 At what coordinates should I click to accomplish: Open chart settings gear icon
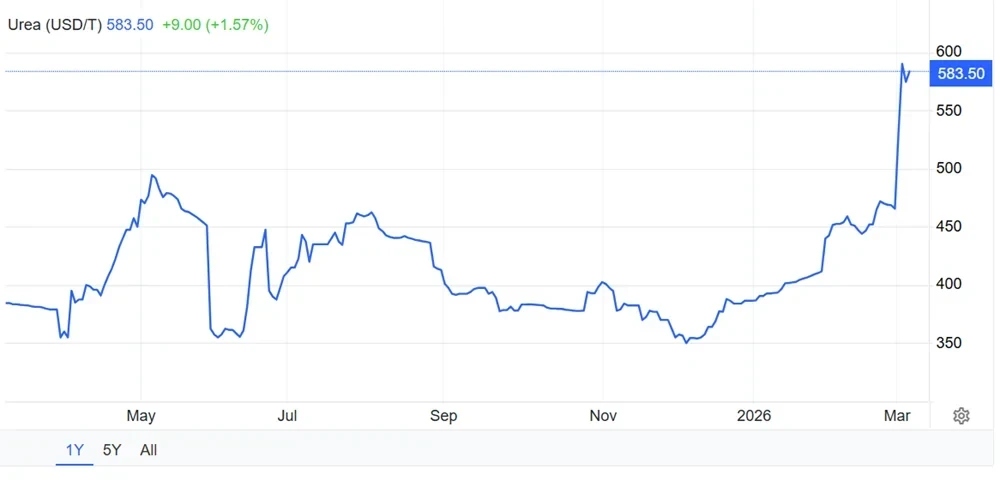(961, 416)
